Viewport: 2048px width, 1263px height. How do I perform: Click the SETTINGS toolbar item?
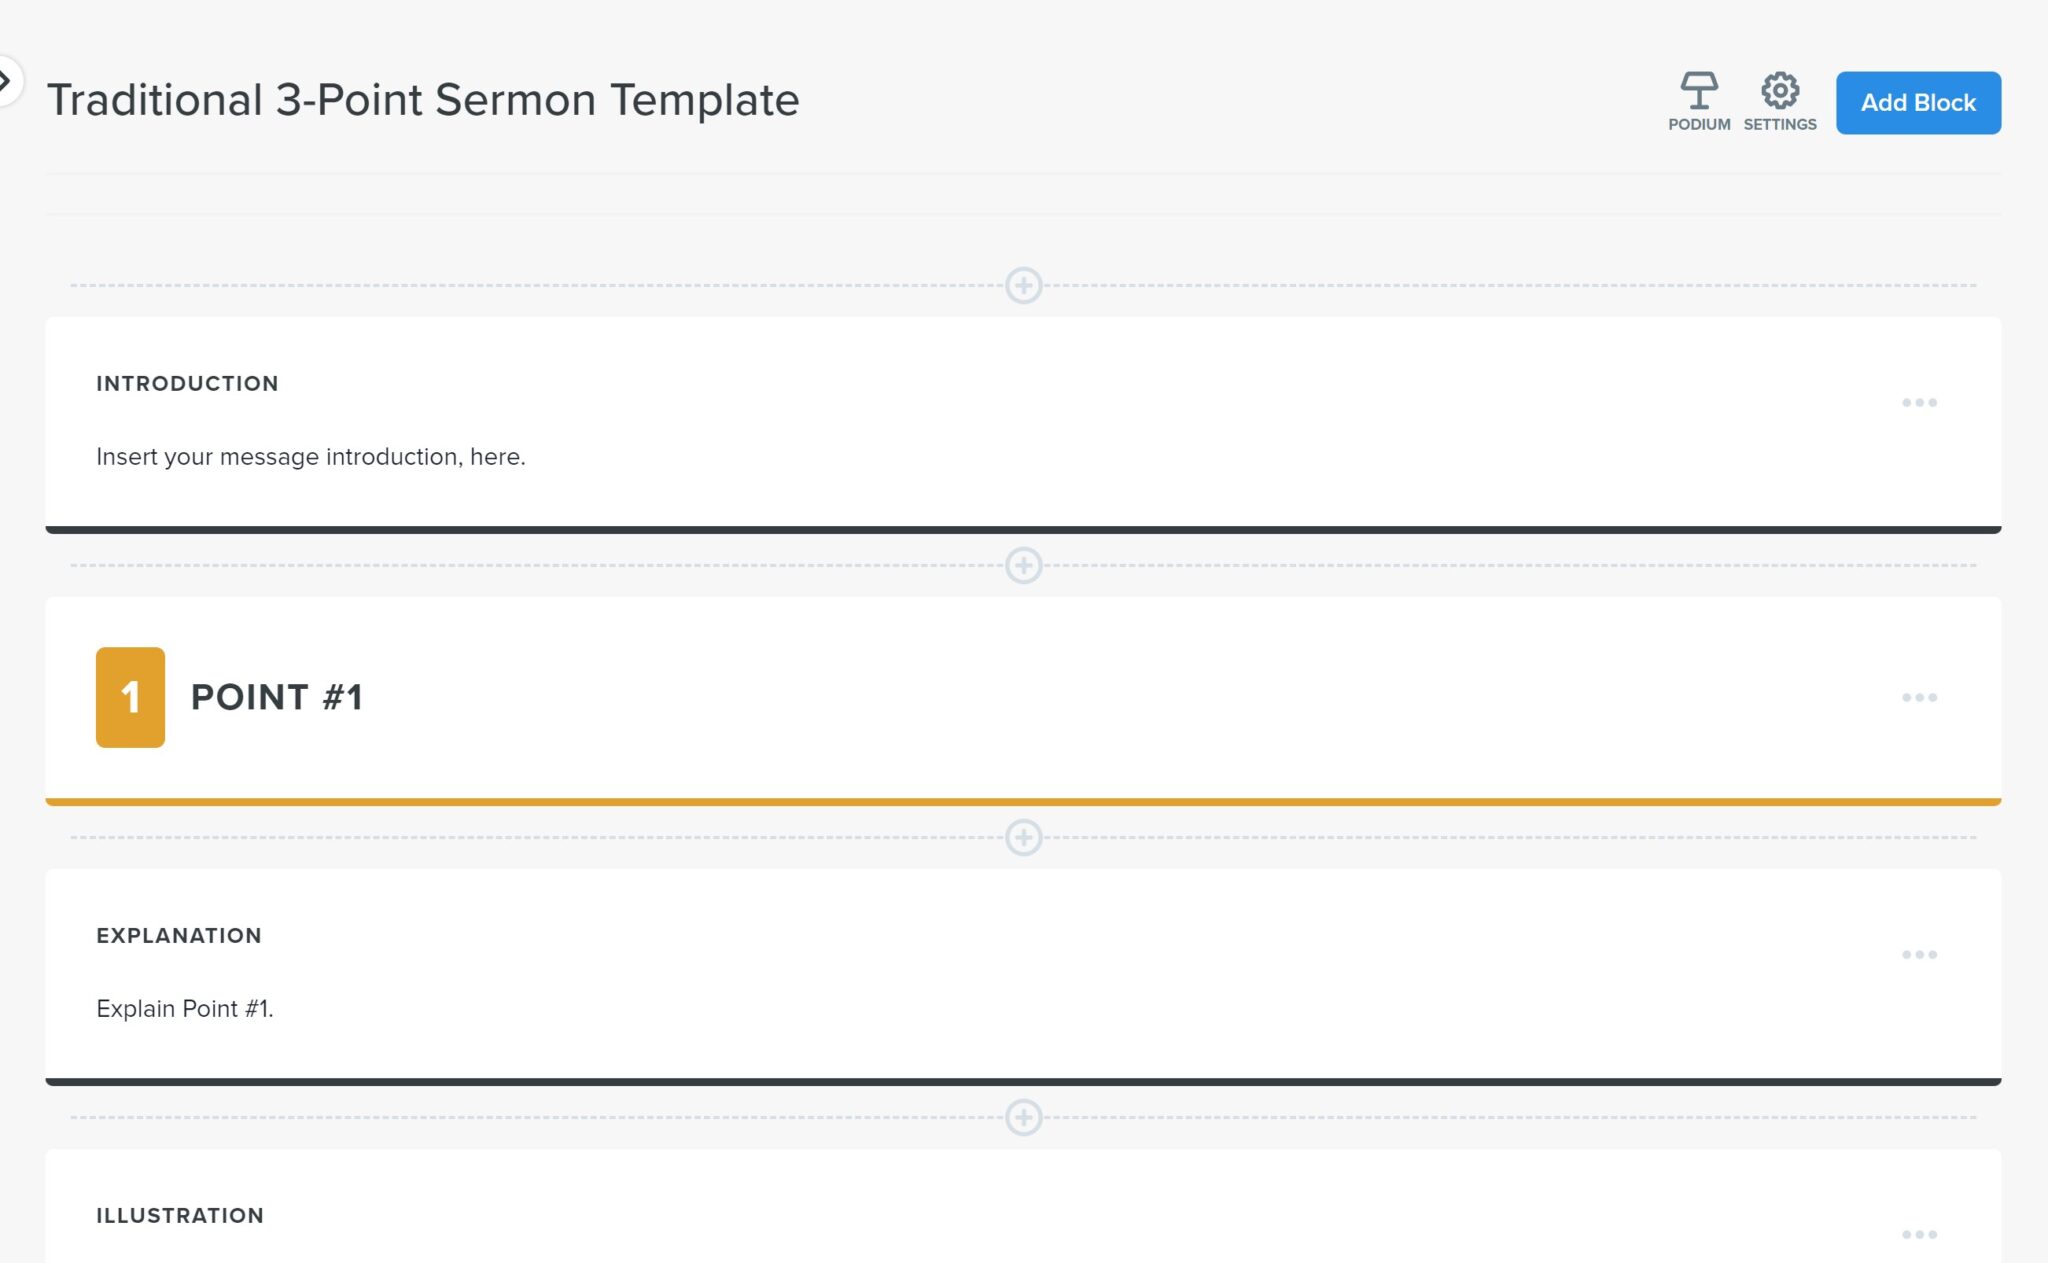1780,100
